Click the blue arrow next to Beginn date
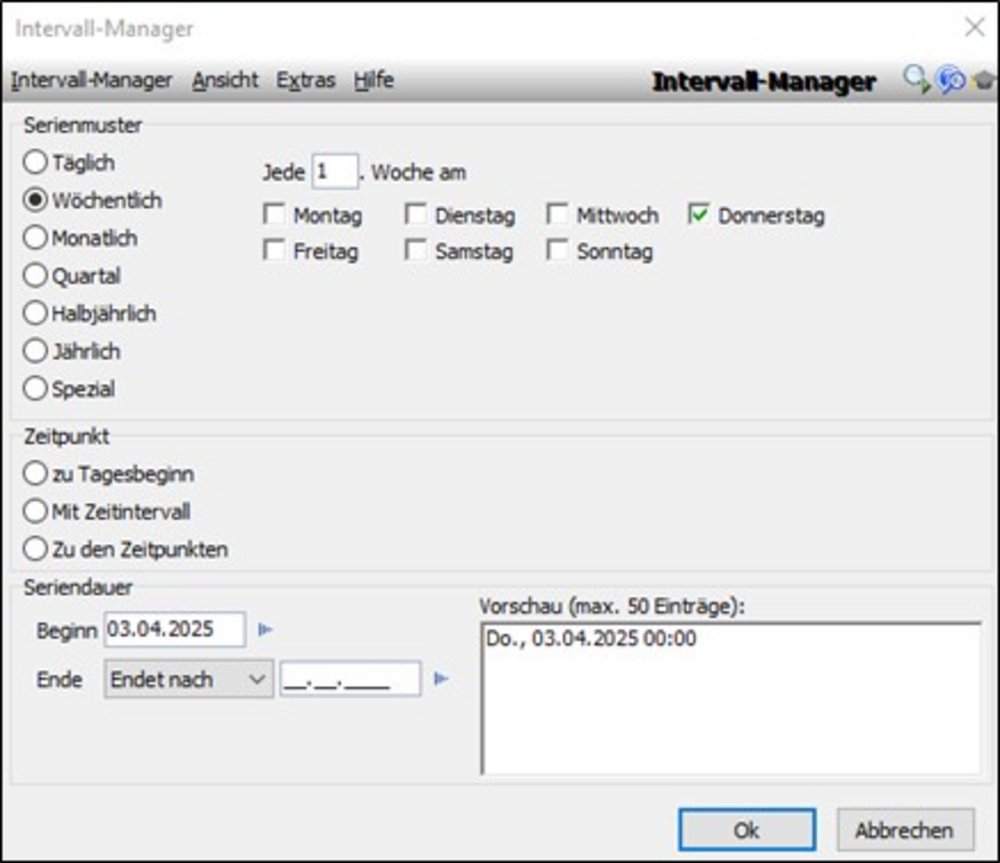The width and height of the screenshot is (1000, 863). [x=265, y=630]
